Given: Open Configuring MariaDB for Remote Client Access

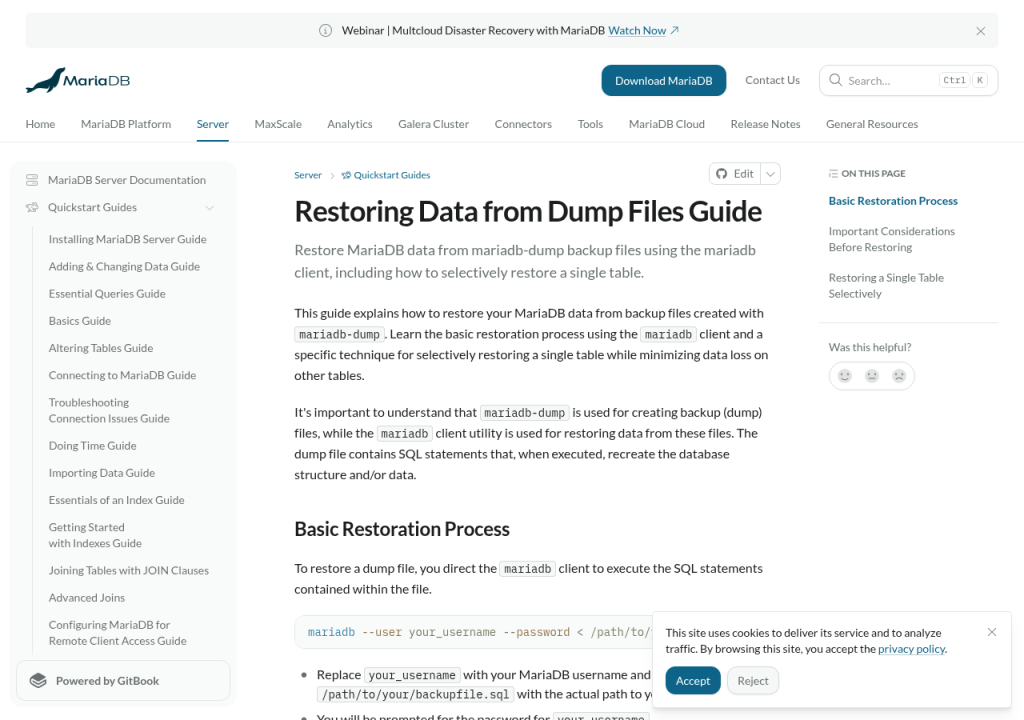Looking at the screenshot, I should tap(118, 633).
